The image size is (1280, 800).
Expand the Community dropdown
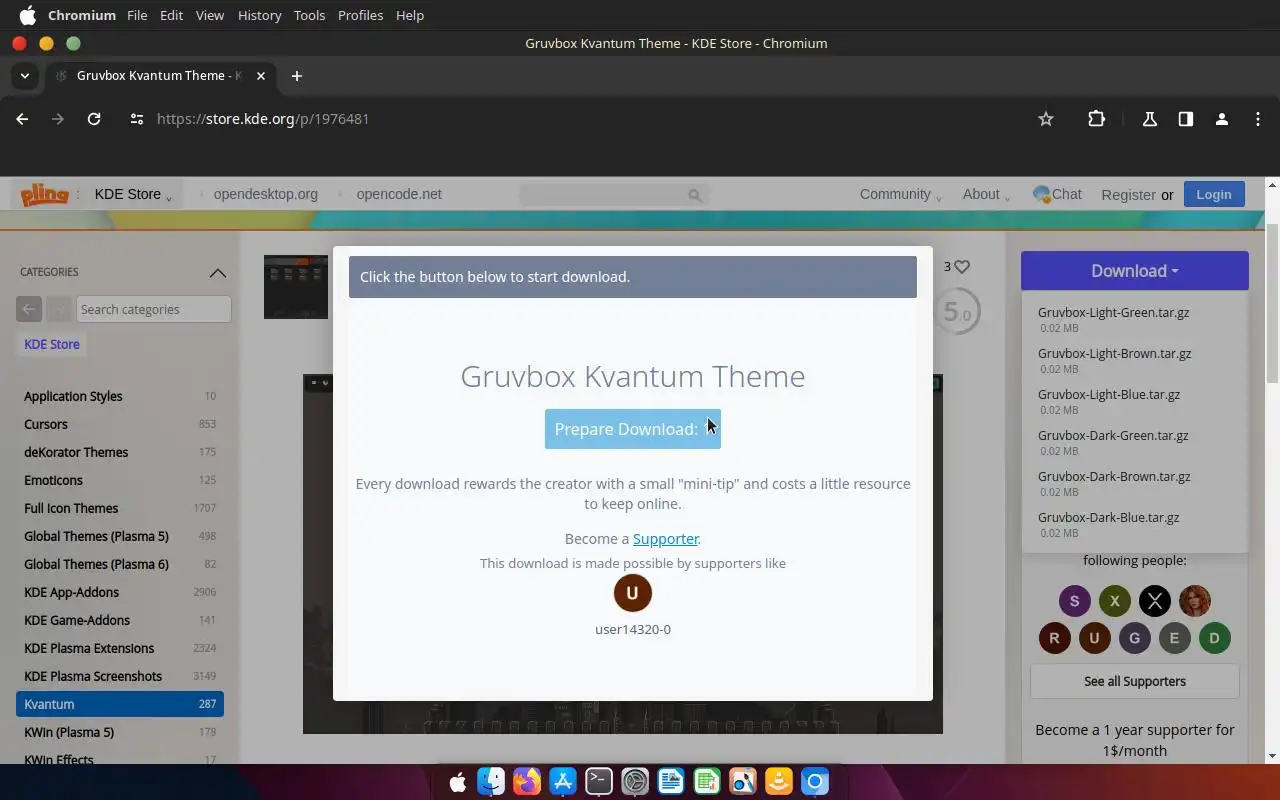[900, 195]
